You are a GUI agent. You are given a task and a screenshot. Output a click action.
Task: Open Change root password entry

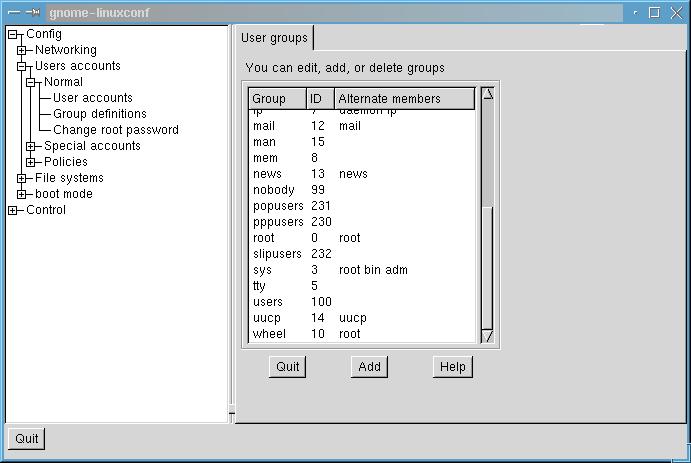click(116, 130)
